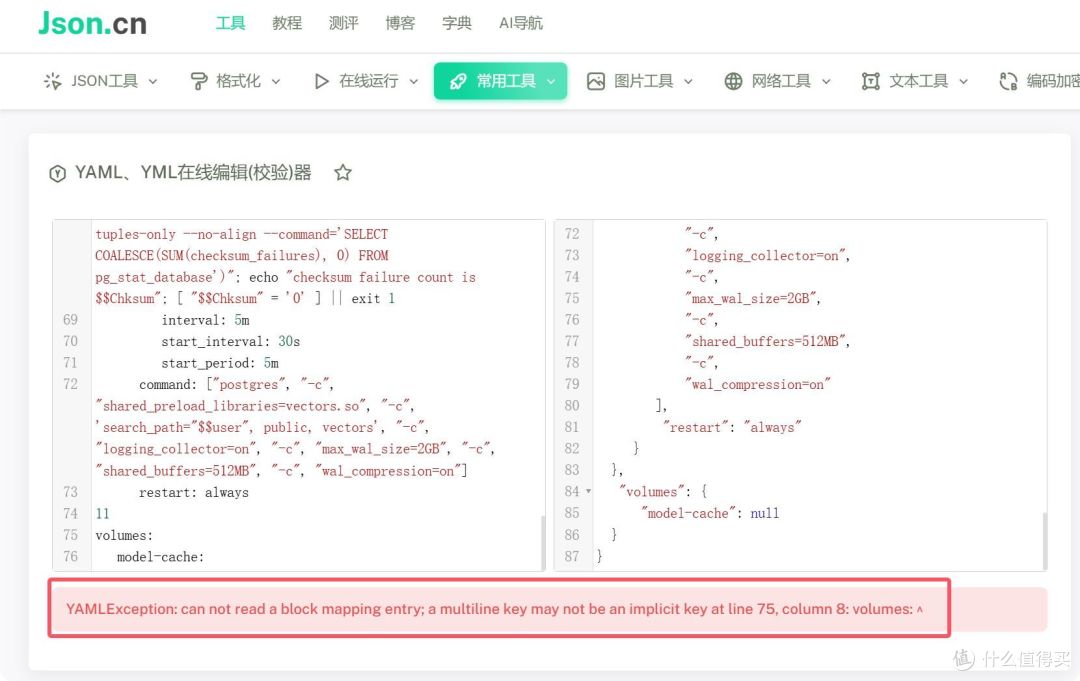Click "start_period: 5m" in YAML editor
1080x681 pixels.
(220, 363)
